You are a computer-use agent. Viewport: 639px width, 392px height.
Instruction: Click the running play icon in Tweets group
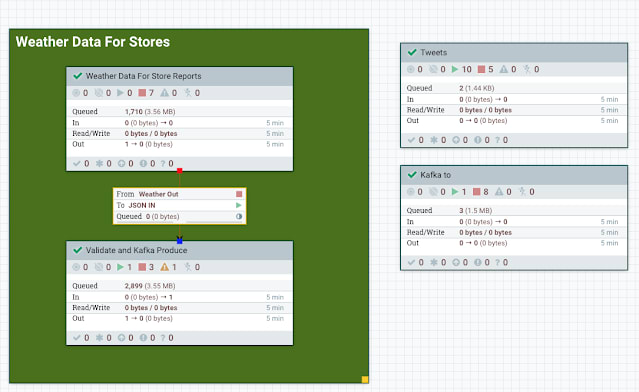coord(455,69)
